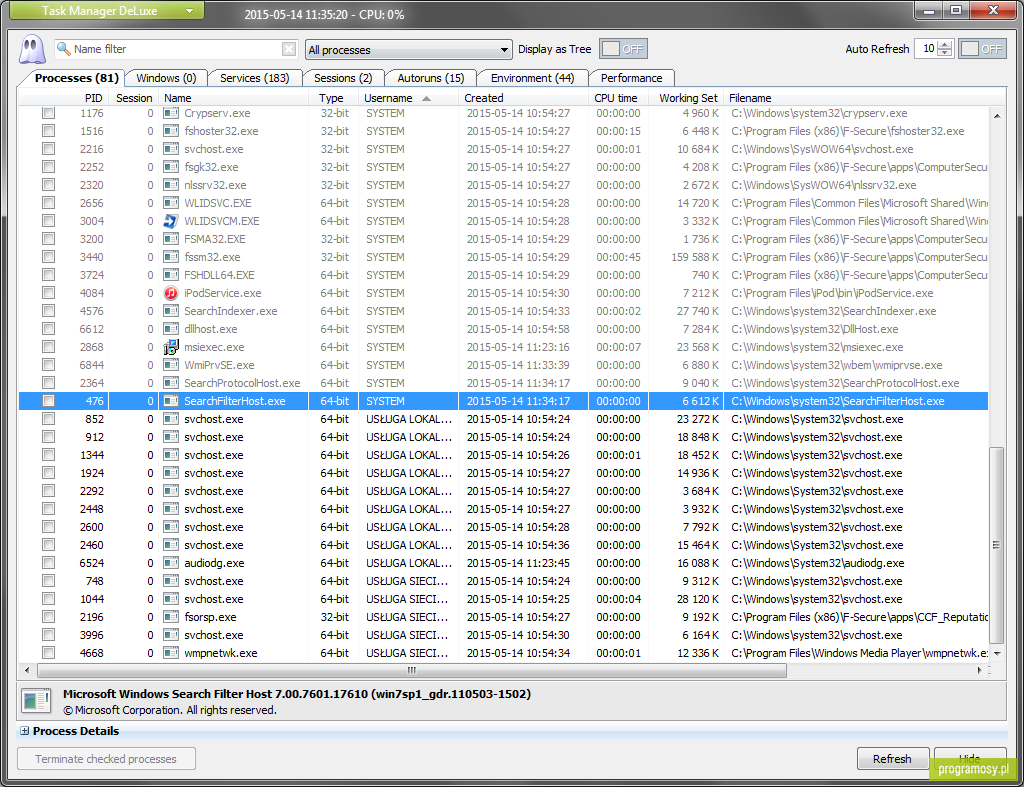
Task: Click the magnifier icon in Name filter box
Action: (x=63, y=49)
